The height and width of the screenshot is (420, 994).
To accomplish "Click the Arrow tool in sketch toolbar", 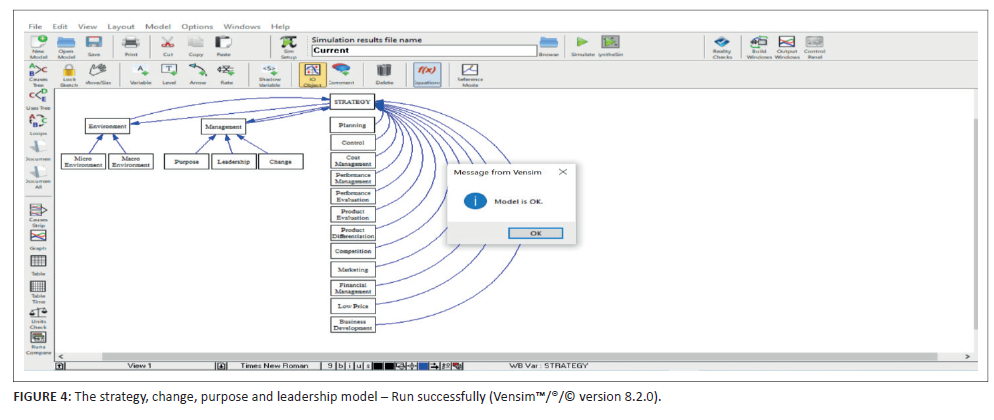I will click(198, 72).
